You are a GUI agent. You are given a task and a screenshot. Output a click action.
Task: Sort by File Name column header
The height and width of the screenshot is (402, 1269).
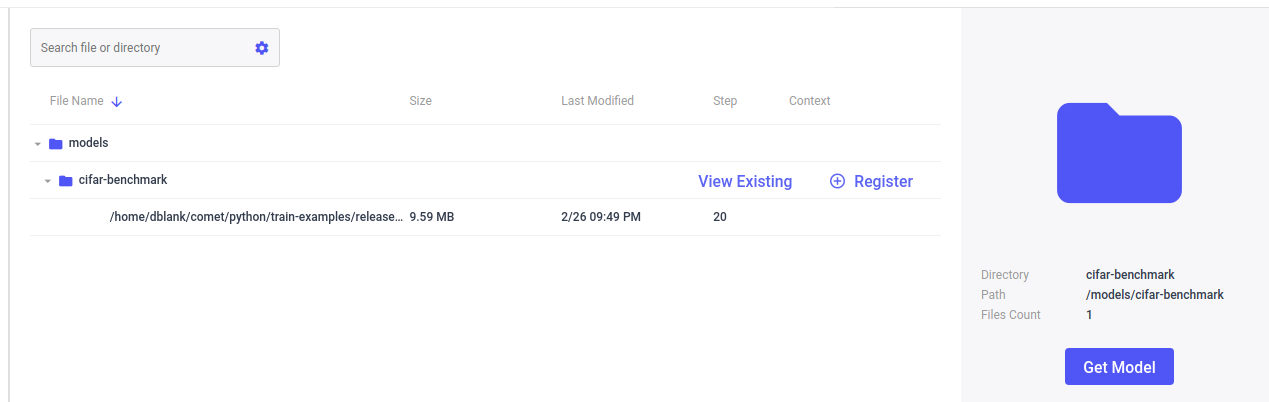click(76, 101)
